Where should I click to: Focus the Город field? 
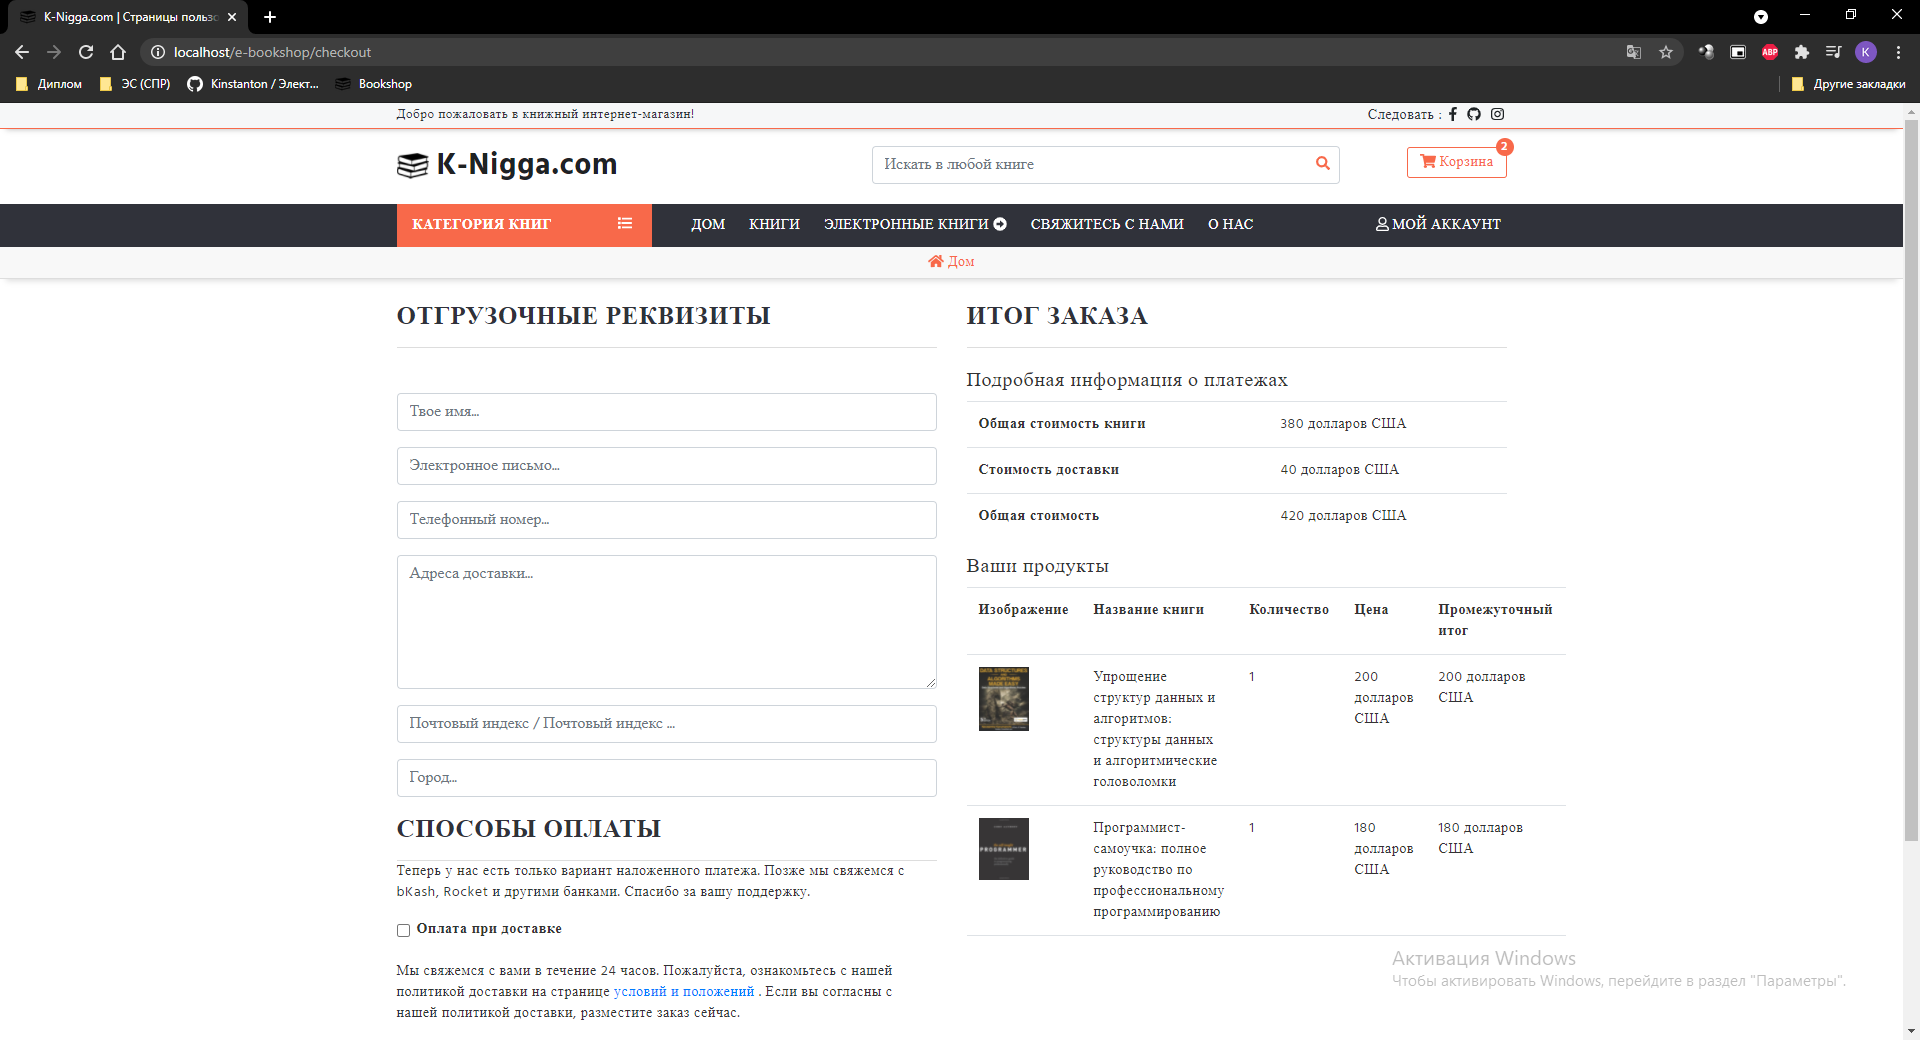pos(667,778)
